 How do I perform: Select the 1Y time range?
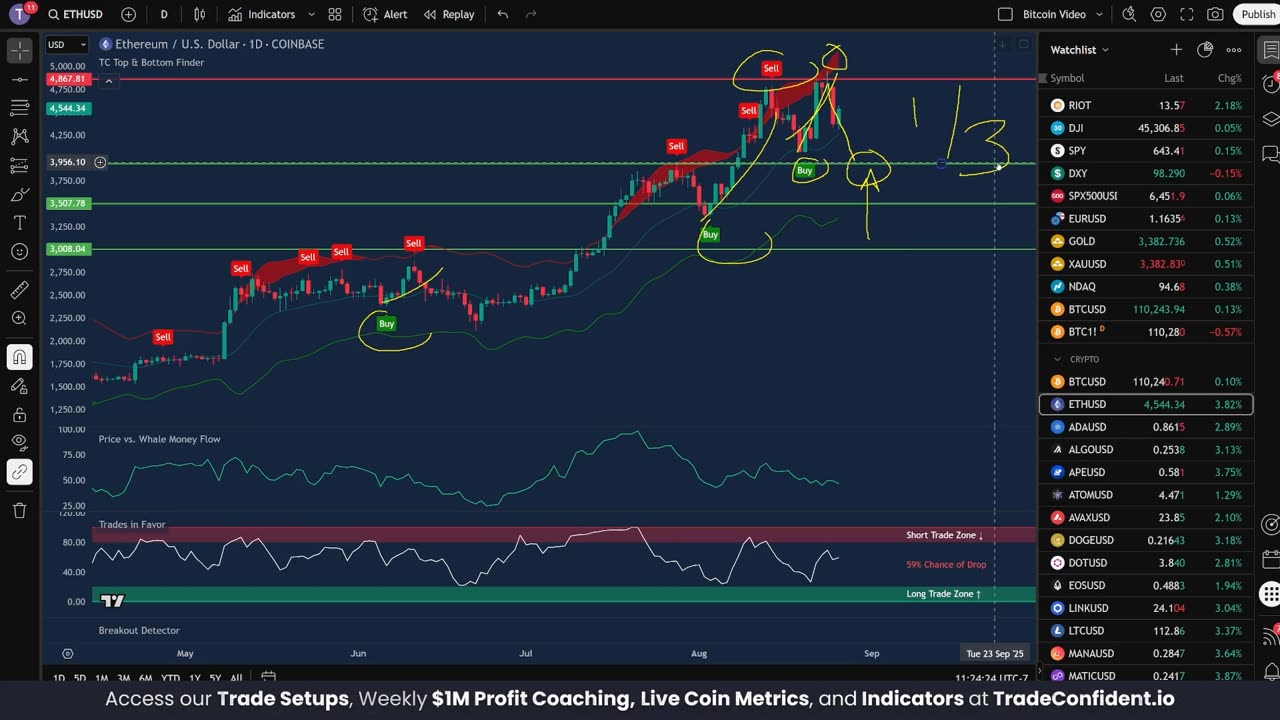click(x=194, y=678)
